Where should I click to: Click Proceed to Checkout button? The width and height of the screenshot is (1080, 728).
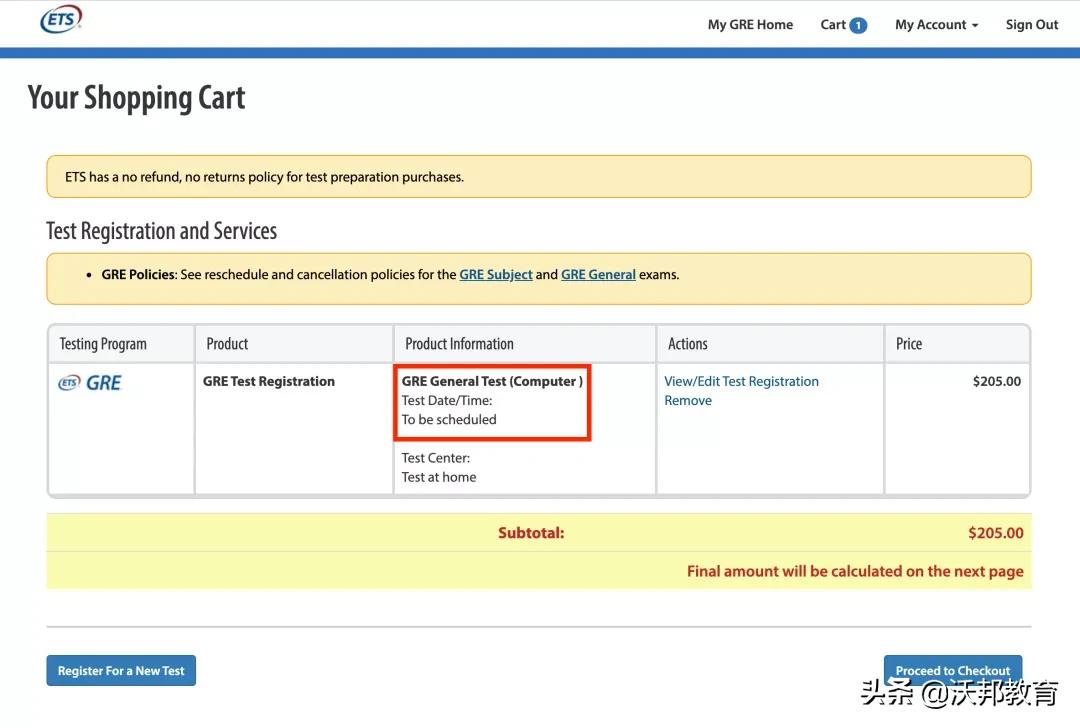pyautogui.click(x=952, y=670)
